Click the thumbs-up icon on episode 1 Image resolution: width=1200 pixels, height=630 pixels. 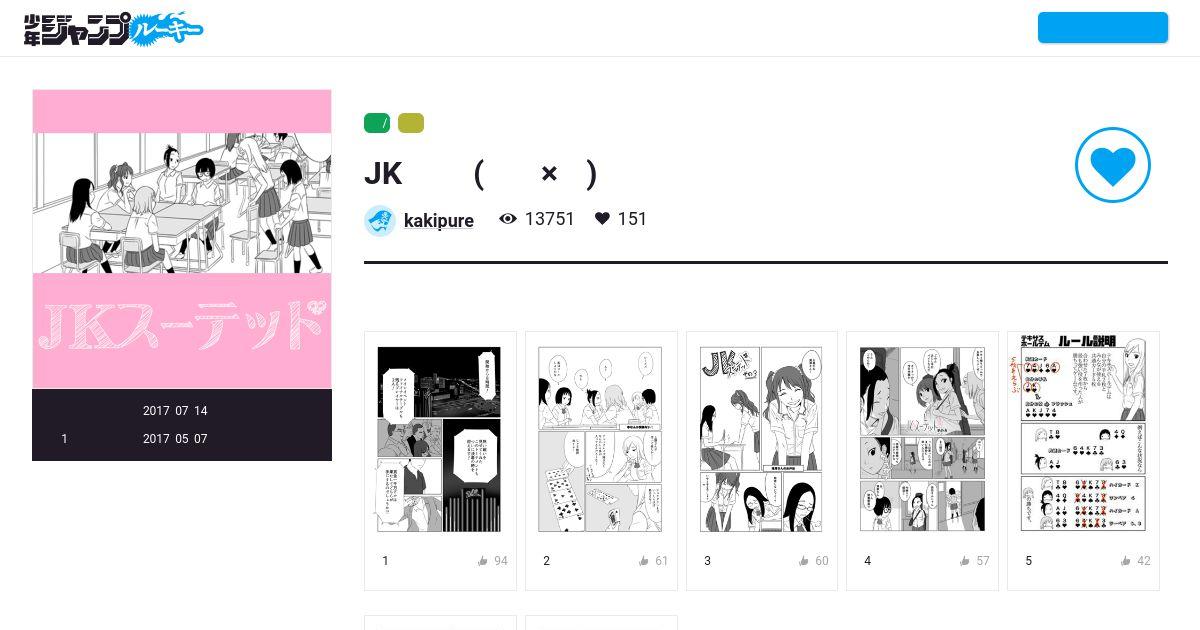[x=483, y=561]
